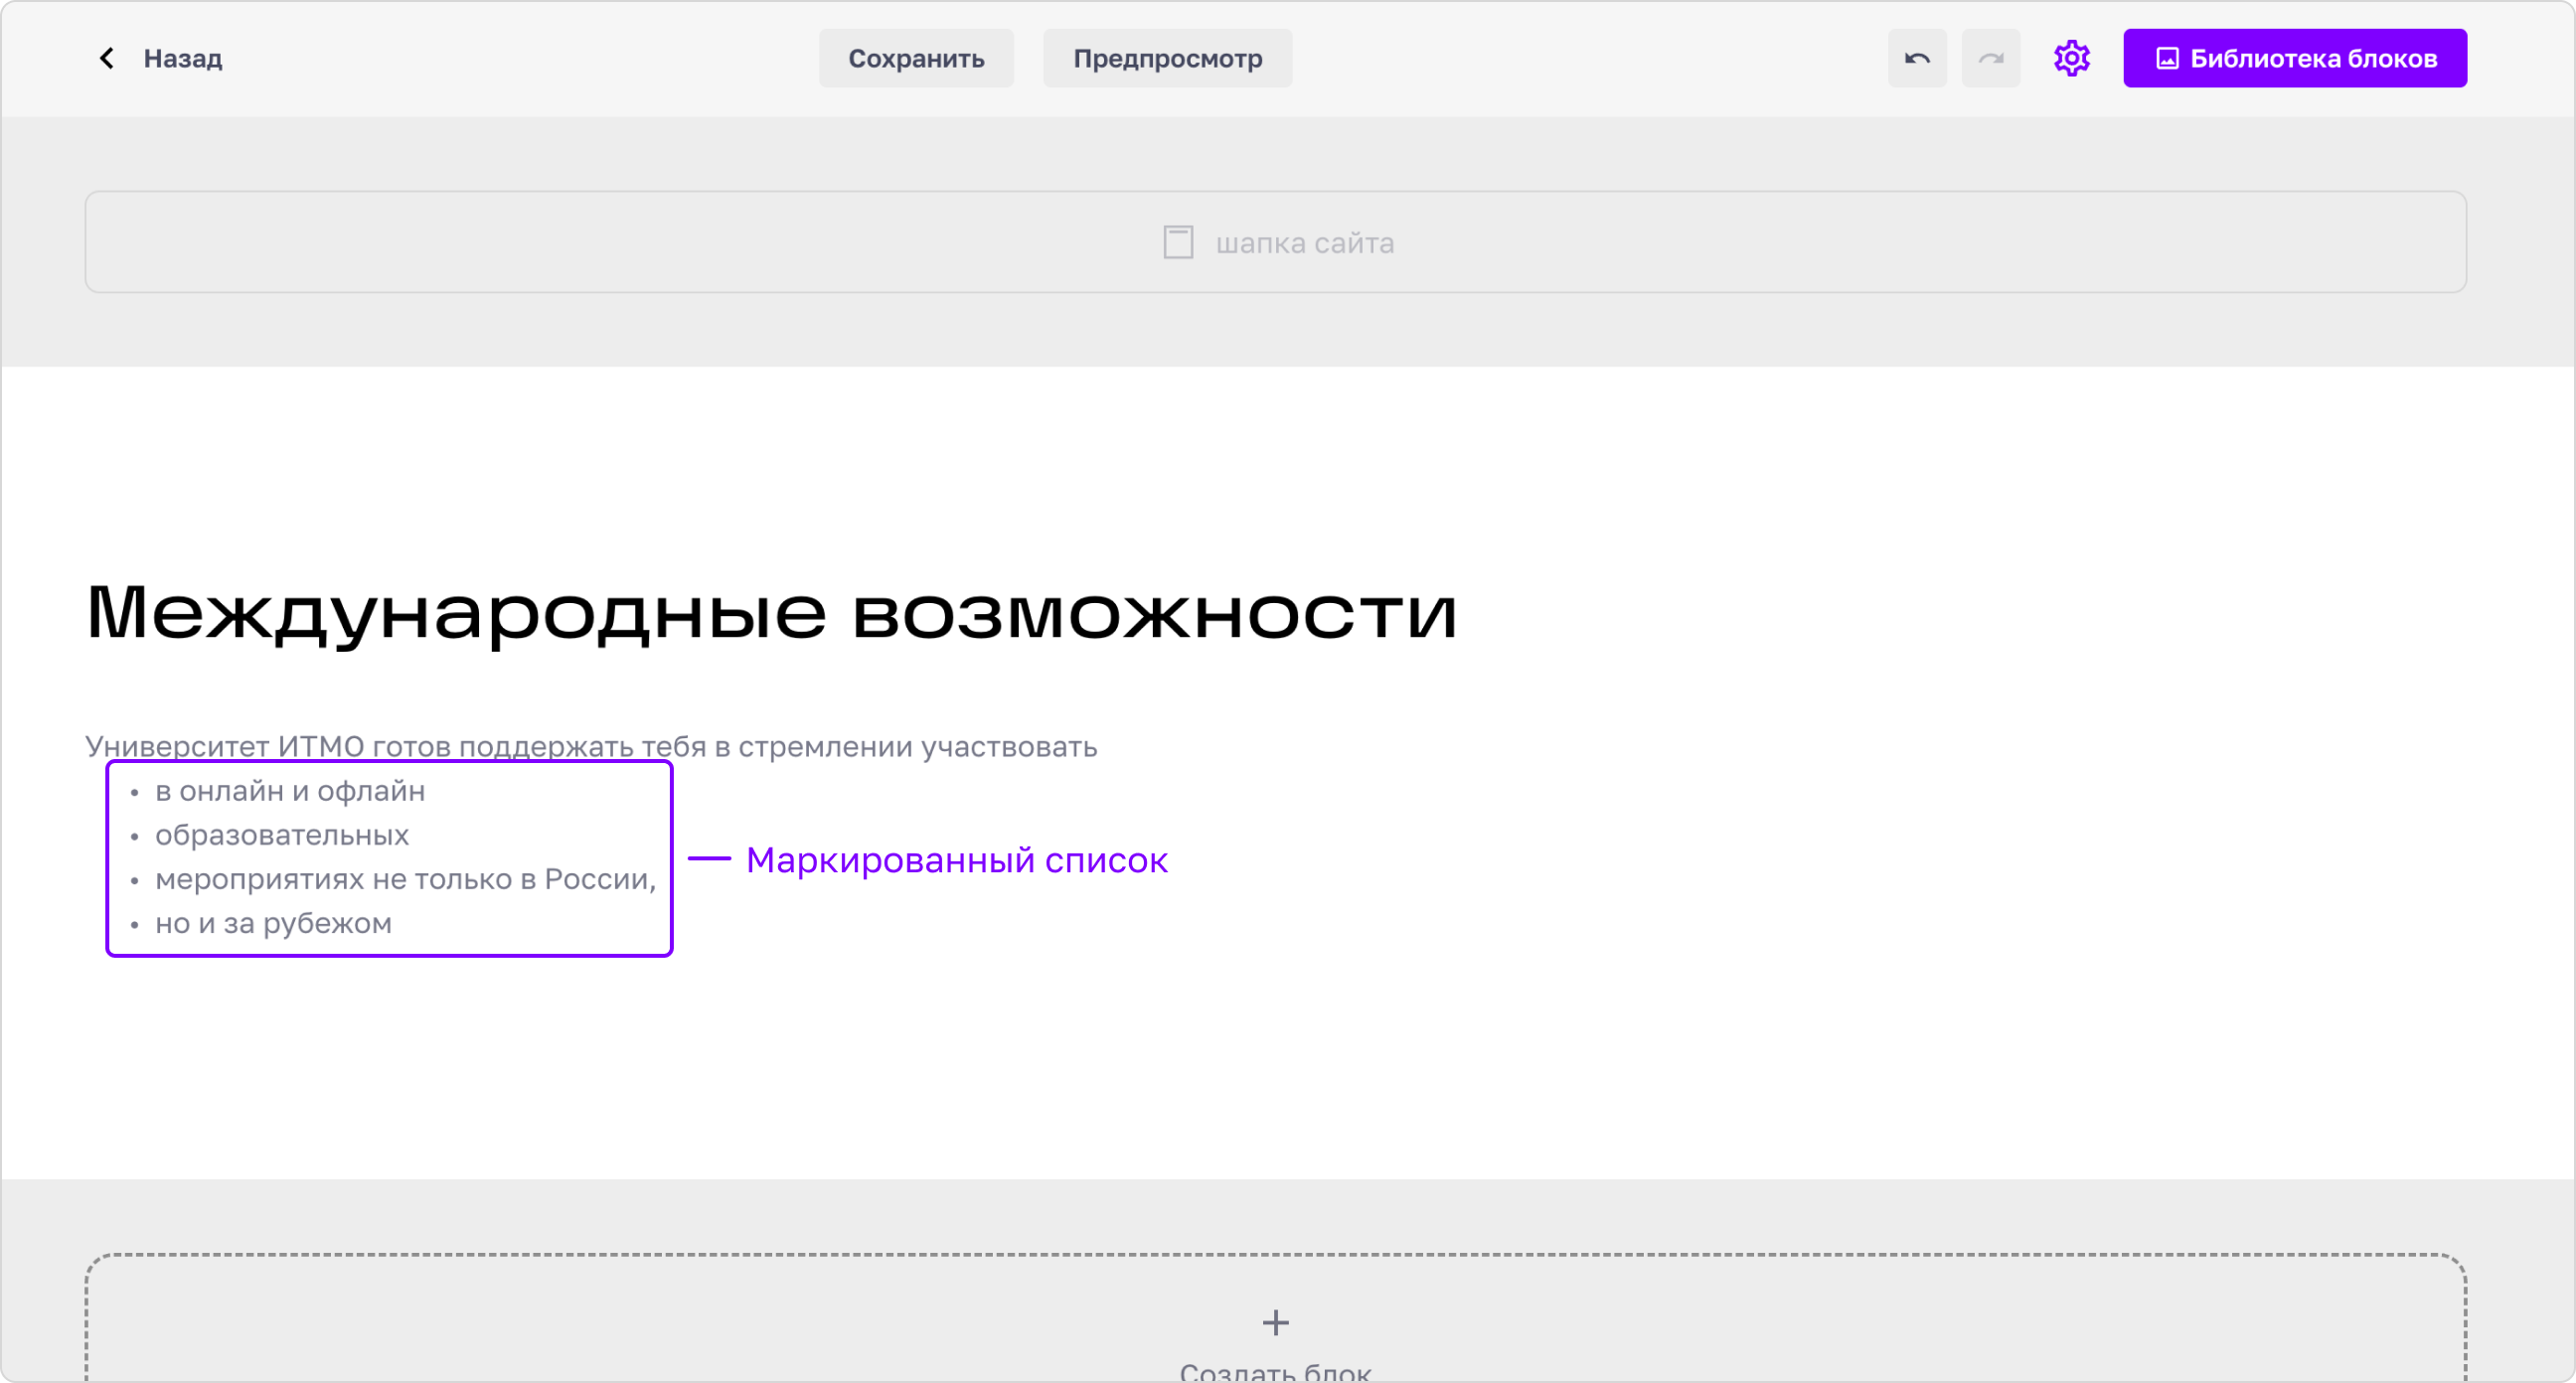The image size is (2576, 1383).
Task: Click the шапка сайта layout icon
Action: [1178, 242]
